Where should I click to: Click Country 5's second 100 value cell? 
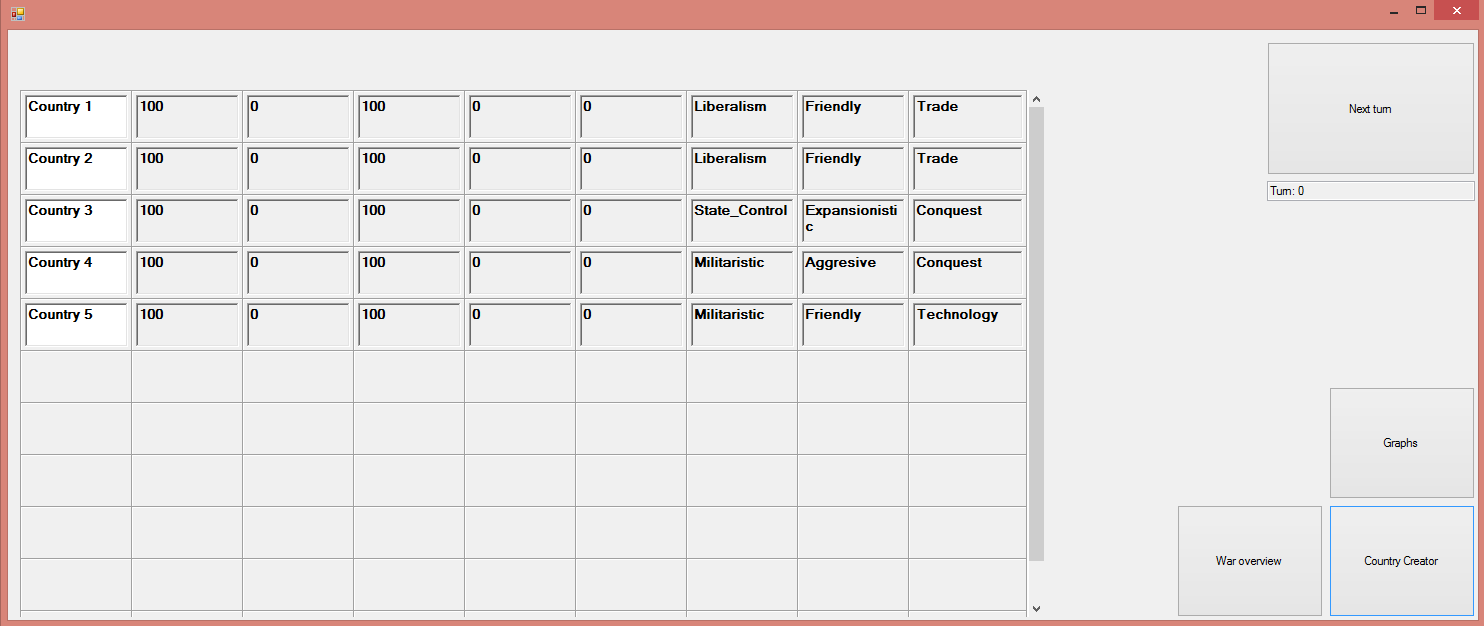[409, 324]
